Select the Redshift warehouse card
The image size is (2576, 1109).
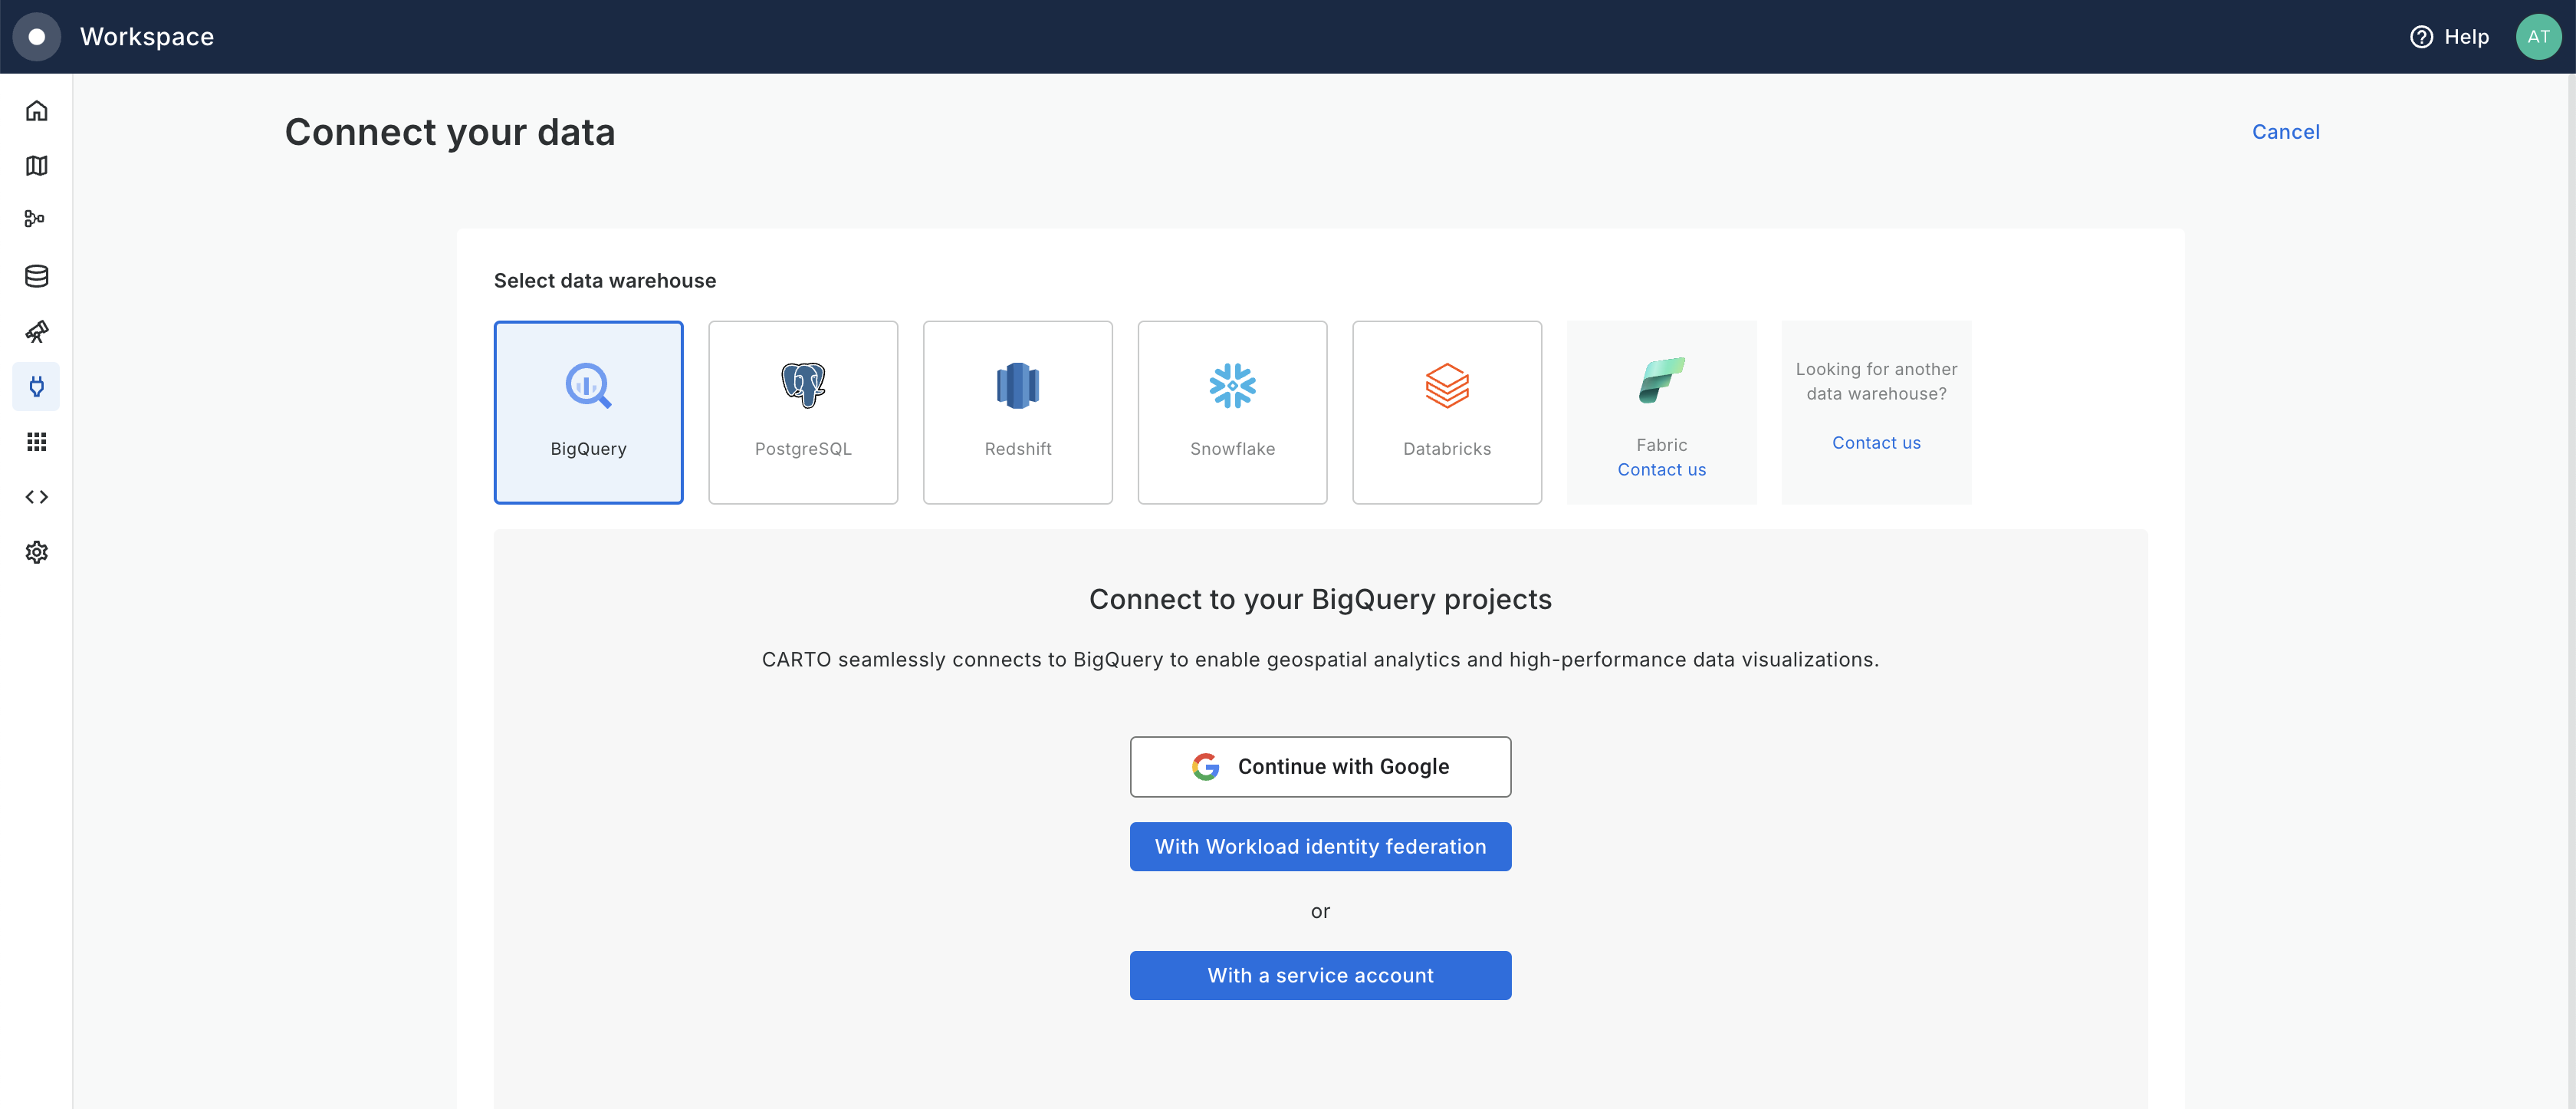tap(1017, 412)
